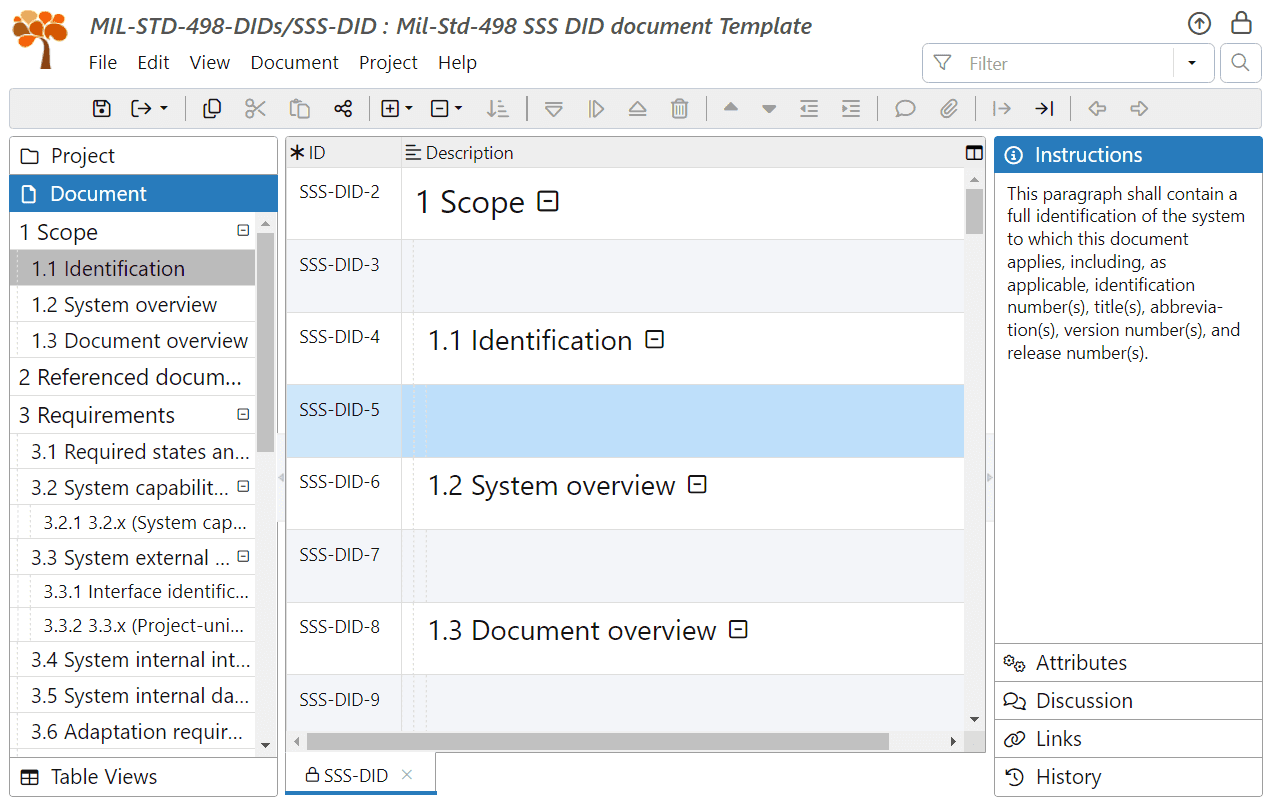Image resolution: width=1272 pixels, height=800 pixels.
Task: Collapse the 1 Scope heading in document
Action: tap(547, 201)
